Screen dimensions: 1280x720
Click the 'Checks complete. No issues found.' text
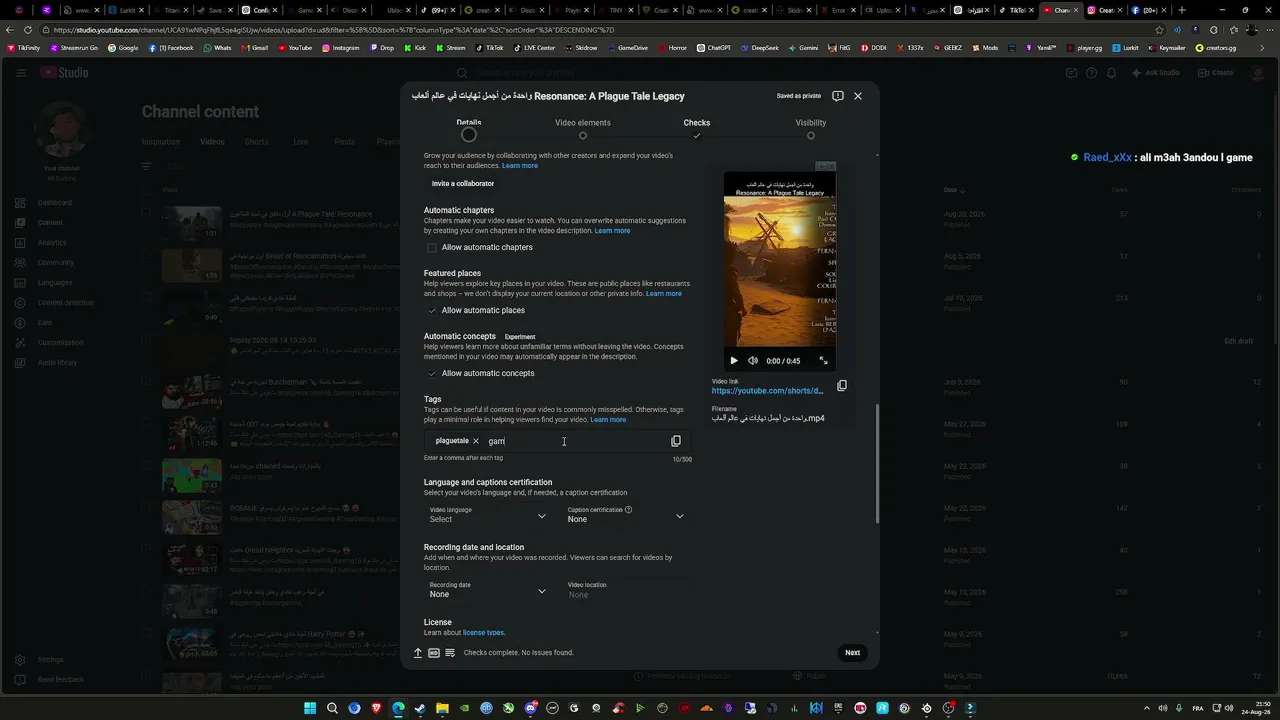(519, 653)
